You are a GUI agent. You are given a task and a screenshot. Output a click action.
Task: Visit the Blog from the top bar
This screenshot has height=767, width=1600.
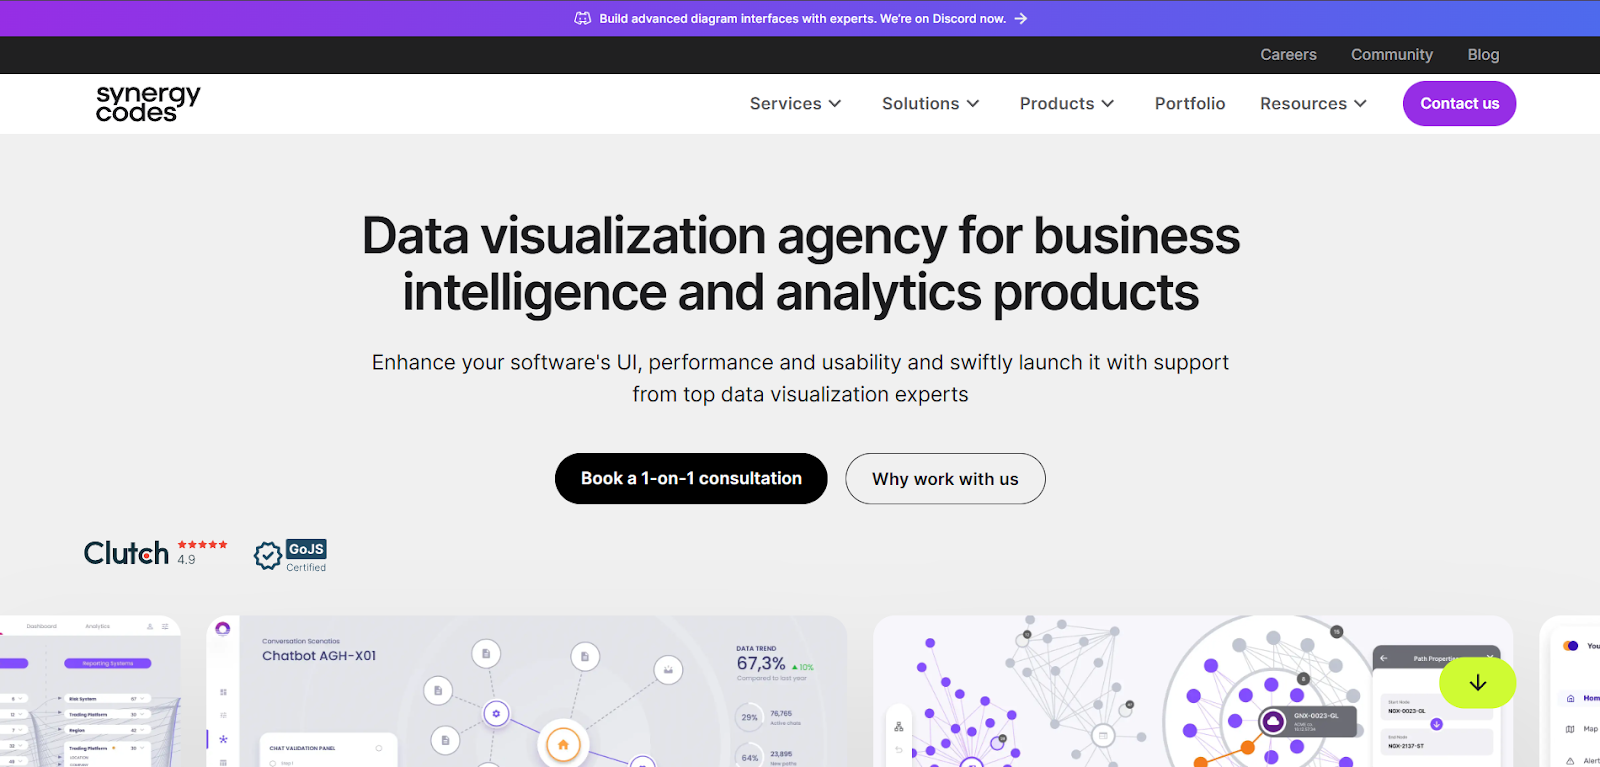point(1483,55)
